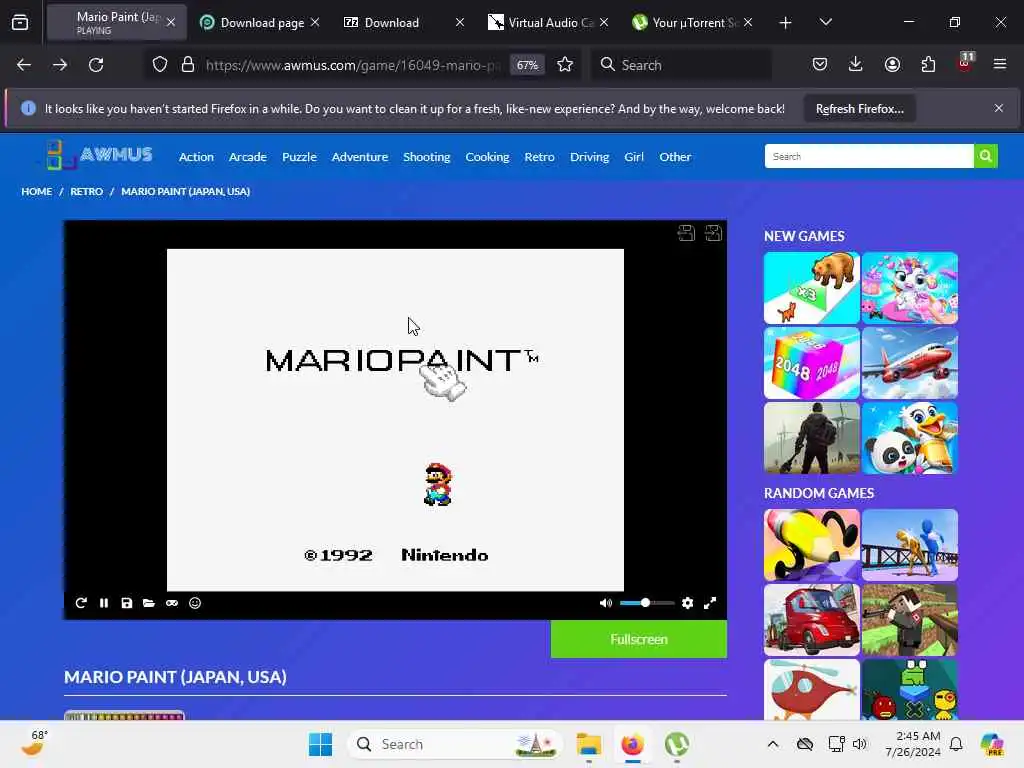Open the soldier survival game thumbnail
Viewport: 1024px width, 768px height.
click(812, 438)
